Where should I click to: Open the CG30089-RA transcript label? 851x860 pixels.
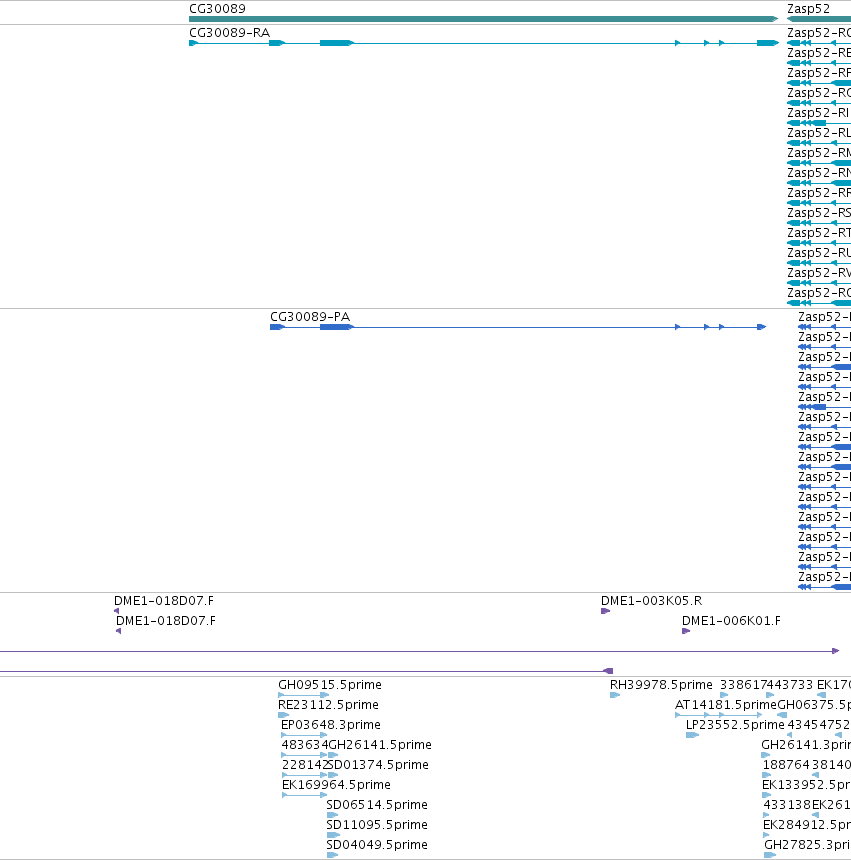tap(229, 33)
